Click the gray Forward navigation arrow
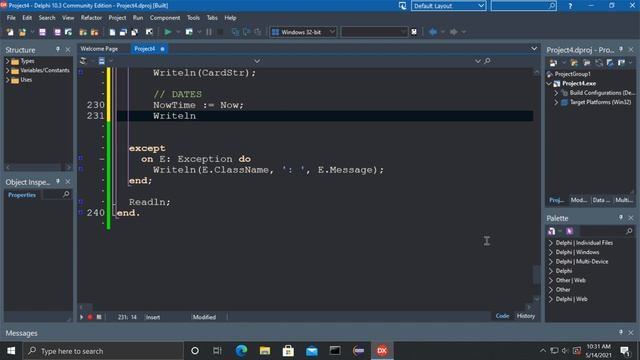Viewport: 640px width, 360px height. tap(453, 32)
